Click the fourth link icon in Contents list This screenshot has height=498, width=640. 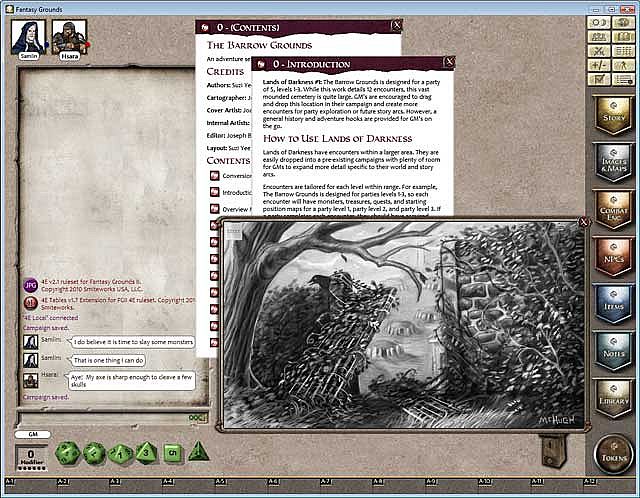click(214, 225)
